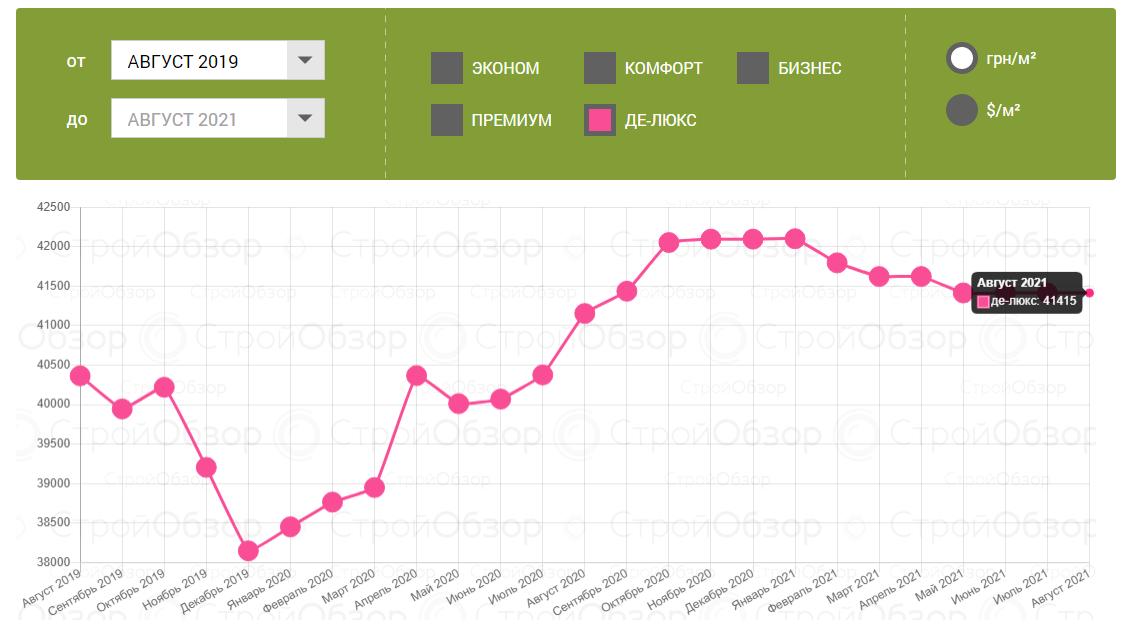Enable the ПРЕМИУМ class checkbox
The height and width of the screenshot is (627, 1143).
point(447,120)
